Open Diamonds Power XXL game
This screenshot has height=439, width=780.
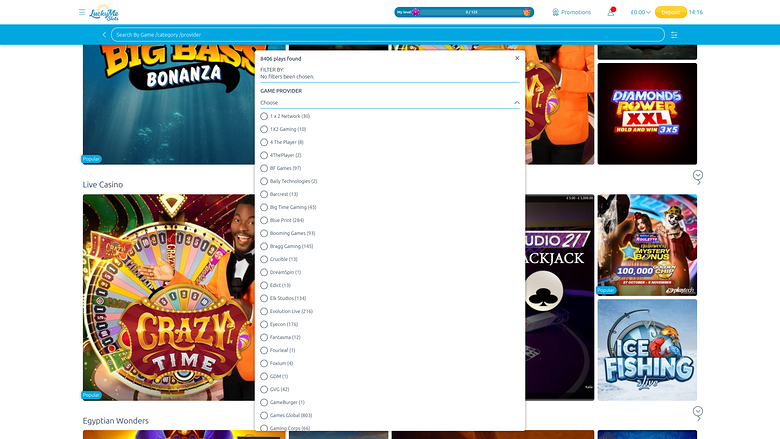pyautogui.click(x=647, y=114)
